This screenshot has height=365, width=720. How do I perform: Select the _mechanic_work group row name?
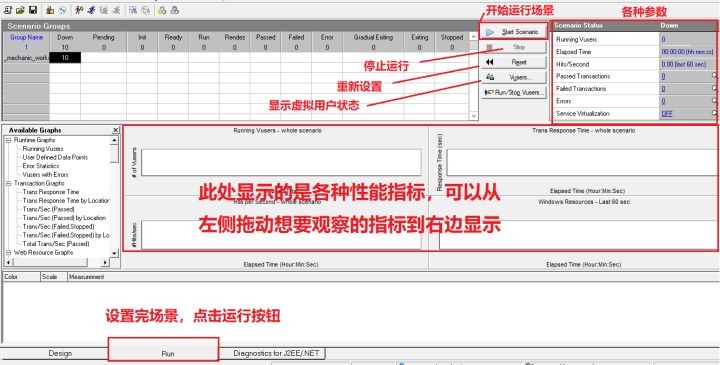26,58
